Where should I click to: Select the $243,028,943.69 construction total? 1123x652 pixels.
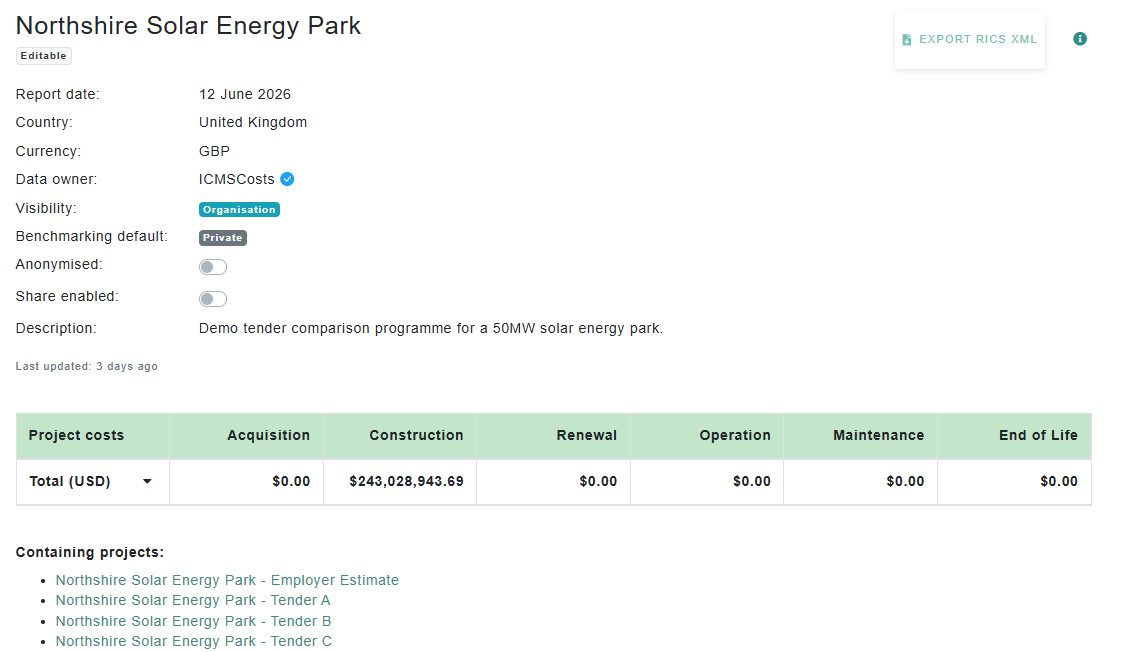(x=406, y=481)
